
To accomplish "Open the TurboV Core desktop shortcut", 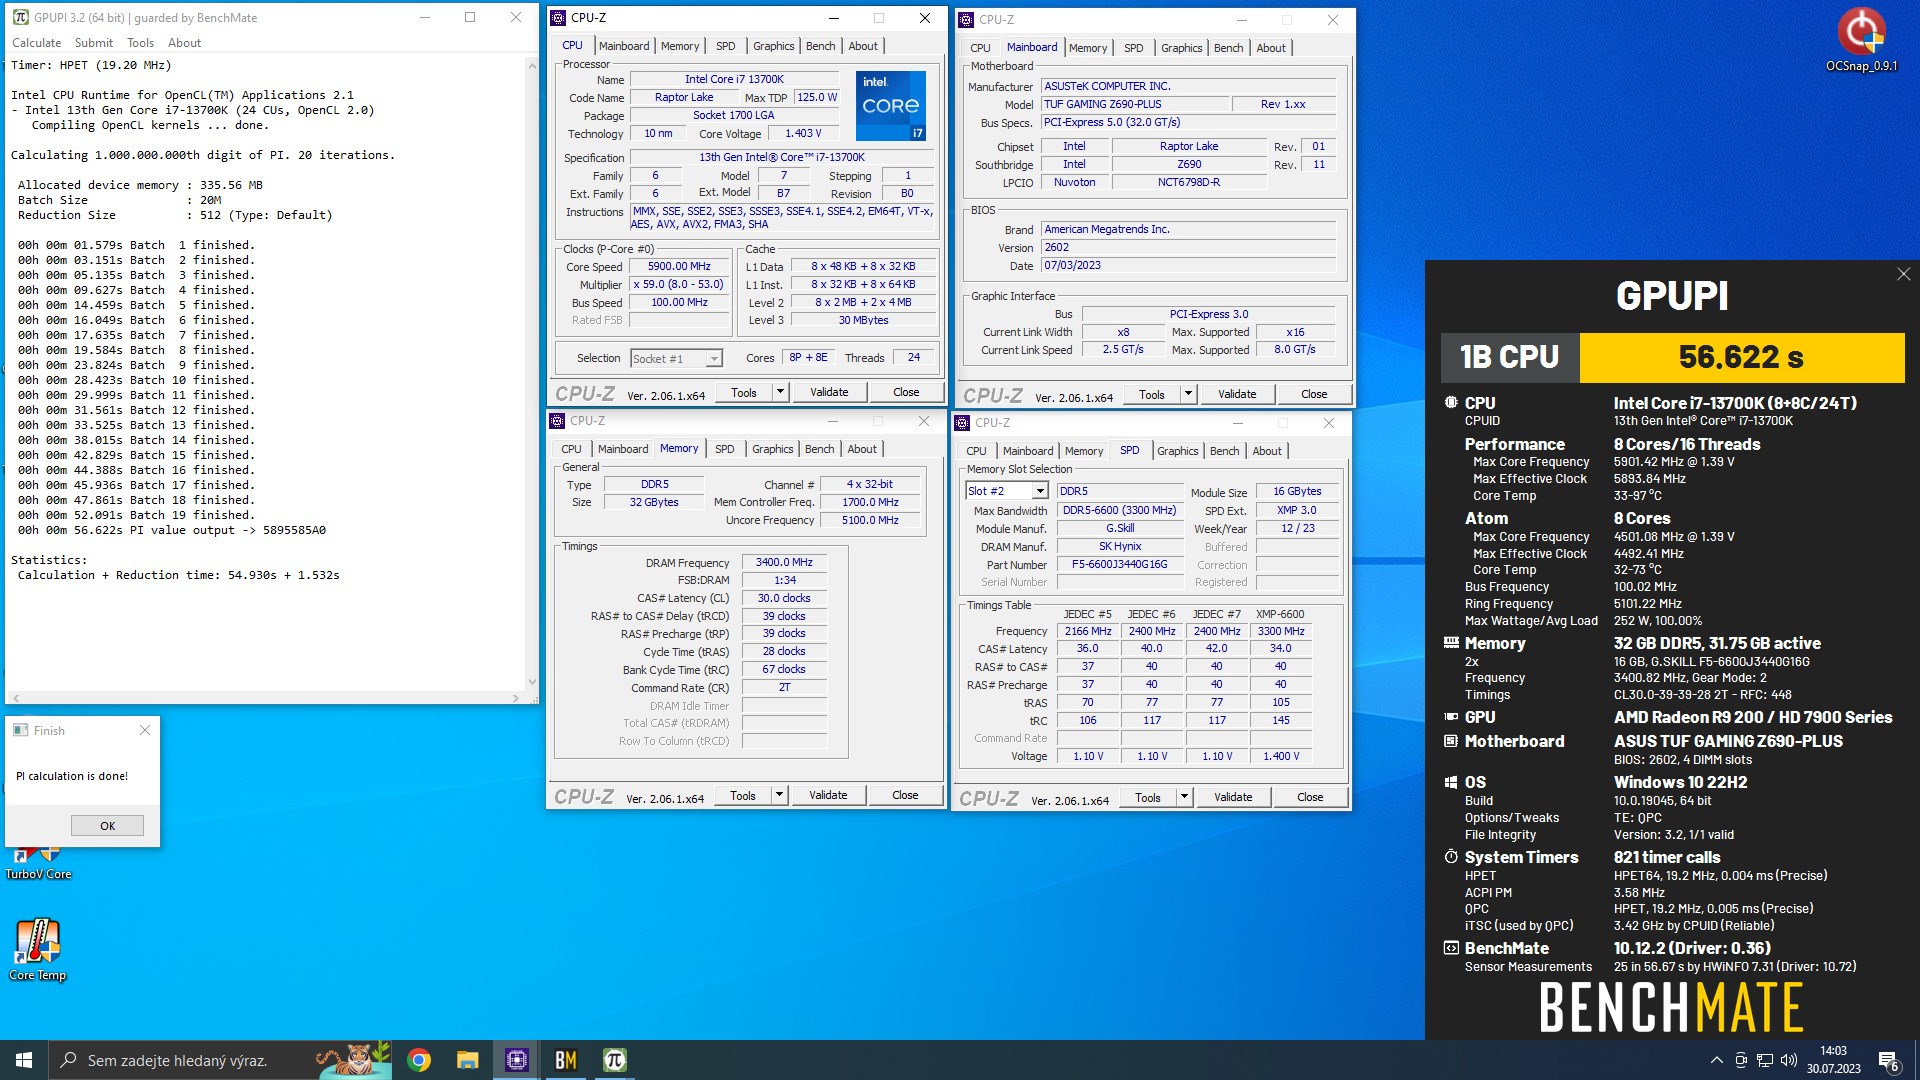I will [38, 862].
